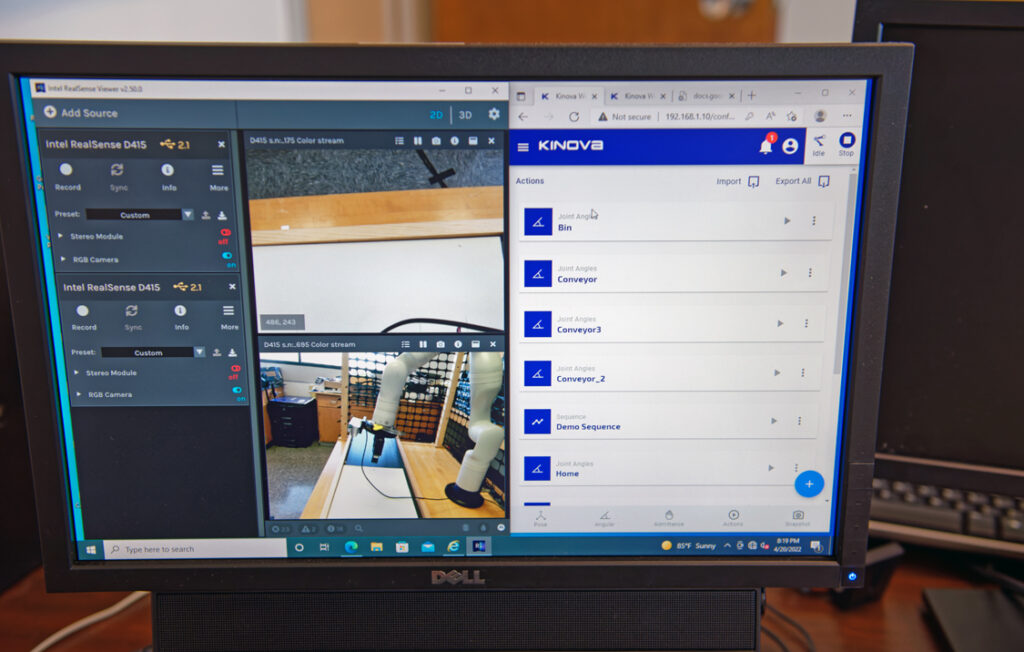Screen dimensions: 1024x652
Task: Click the Kinova notifications bell
Action: tap(766, 147)
